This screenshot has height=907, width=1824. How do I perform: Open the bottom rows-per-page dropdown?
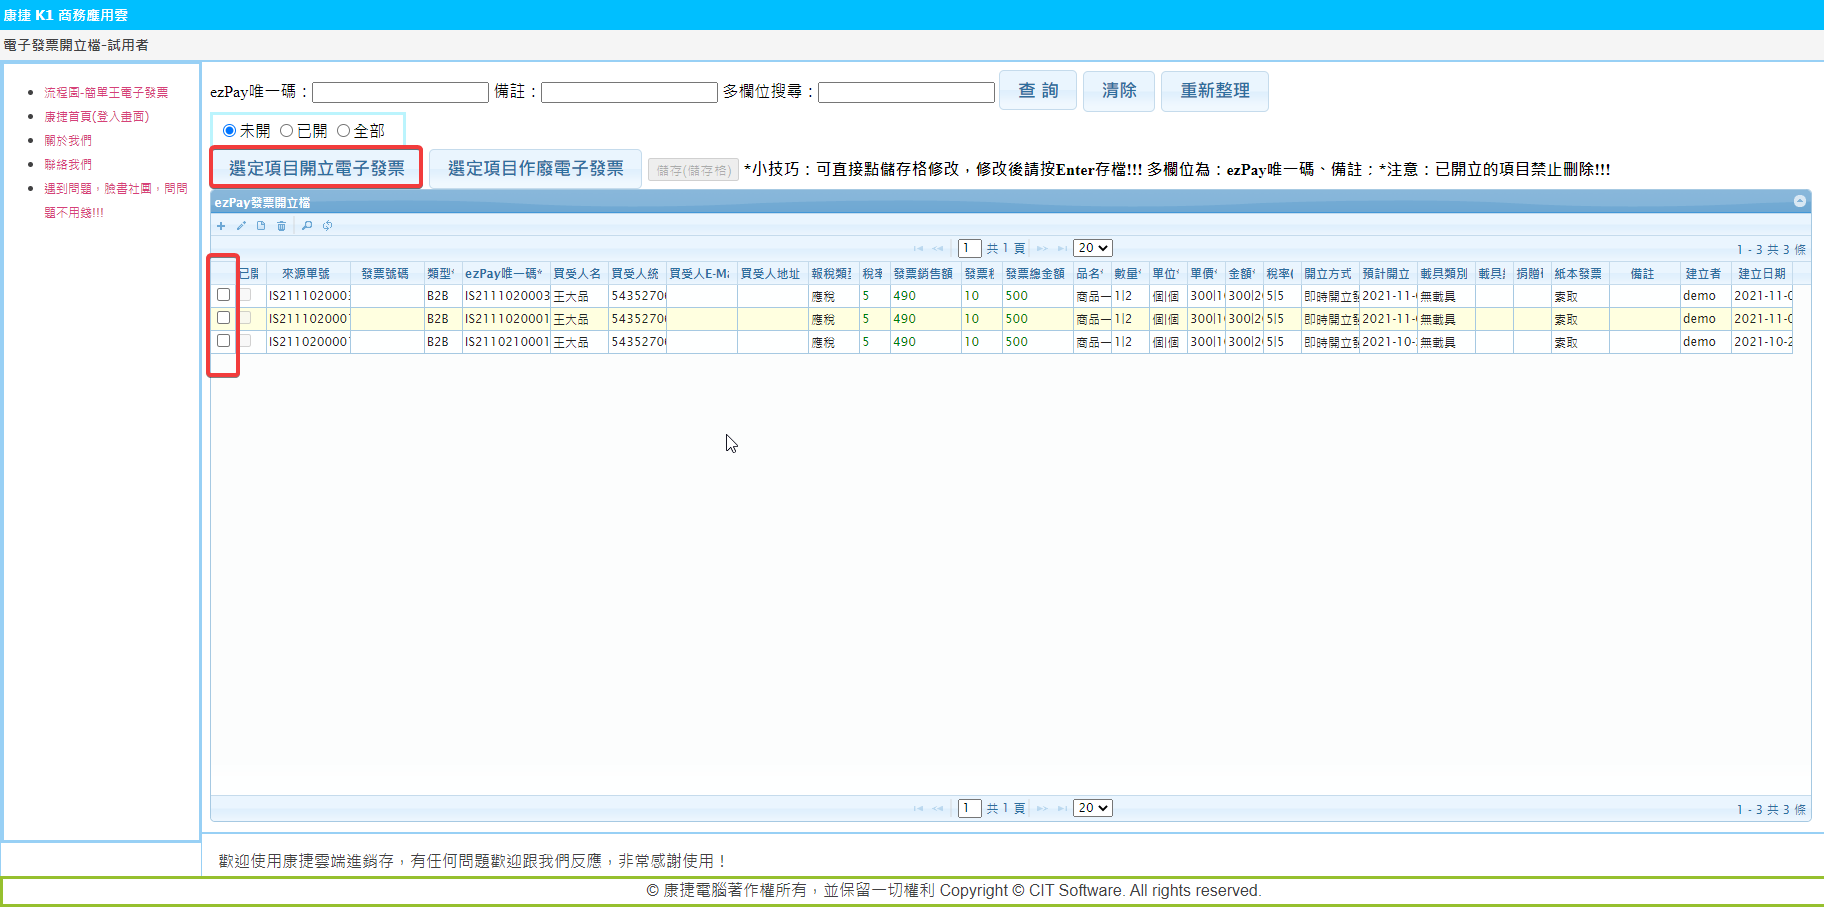(1092, 808)
